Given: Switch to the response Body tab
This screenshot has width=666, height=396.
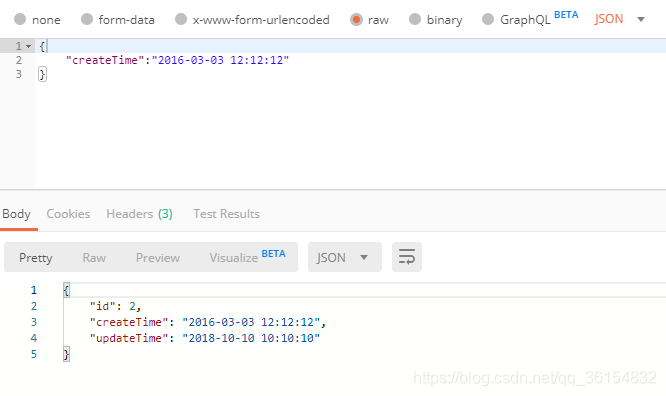Looking at the screenshot, I should pyautogui.click(x=17, y=214).
